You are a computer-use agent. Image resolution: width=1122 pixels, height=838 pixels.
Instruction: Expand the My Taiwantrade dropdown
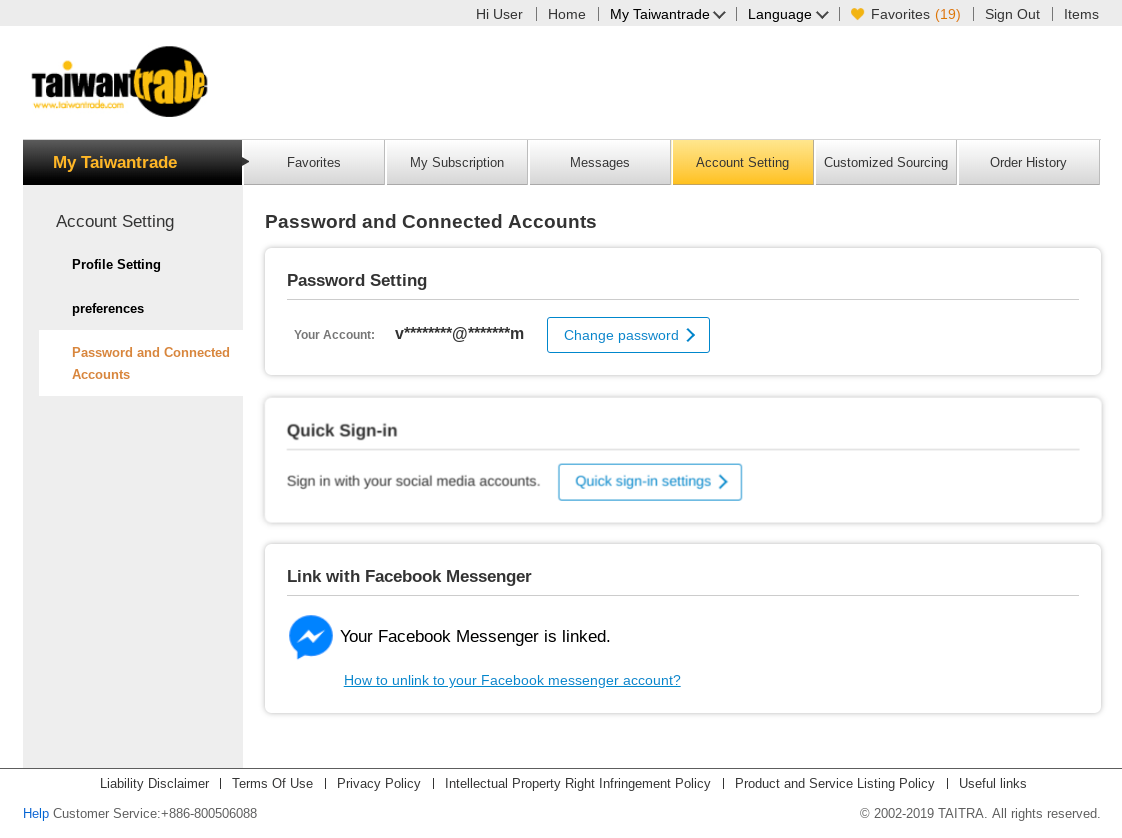click(668, 14)
